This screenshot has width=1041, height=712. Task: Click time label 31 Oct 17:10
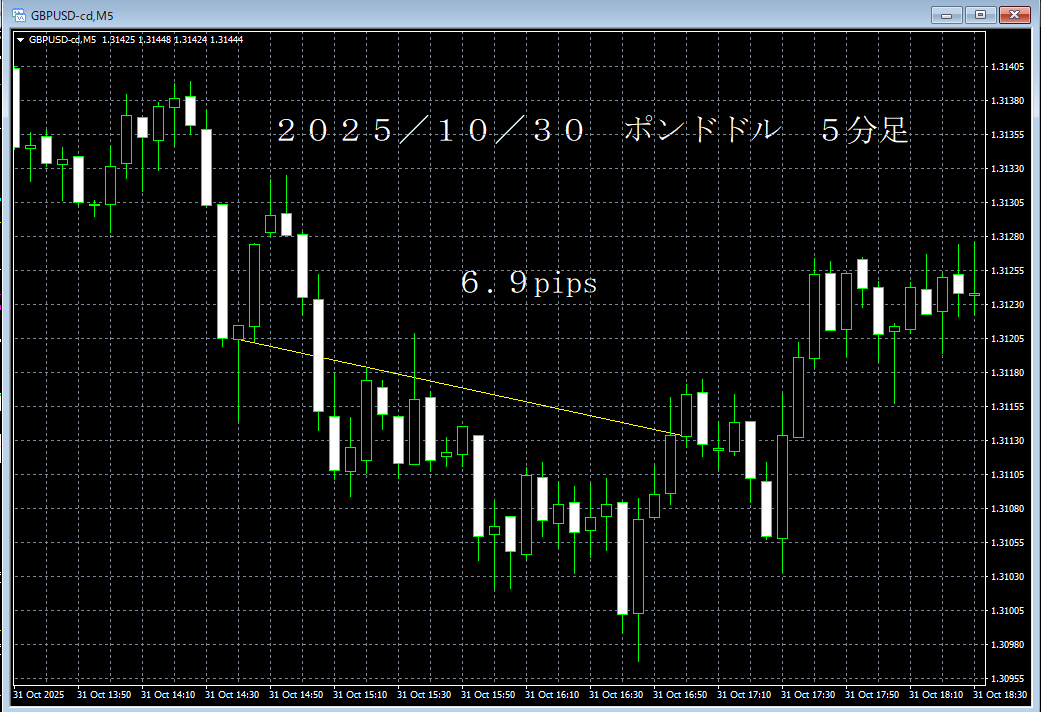click(x=744, y=695)
